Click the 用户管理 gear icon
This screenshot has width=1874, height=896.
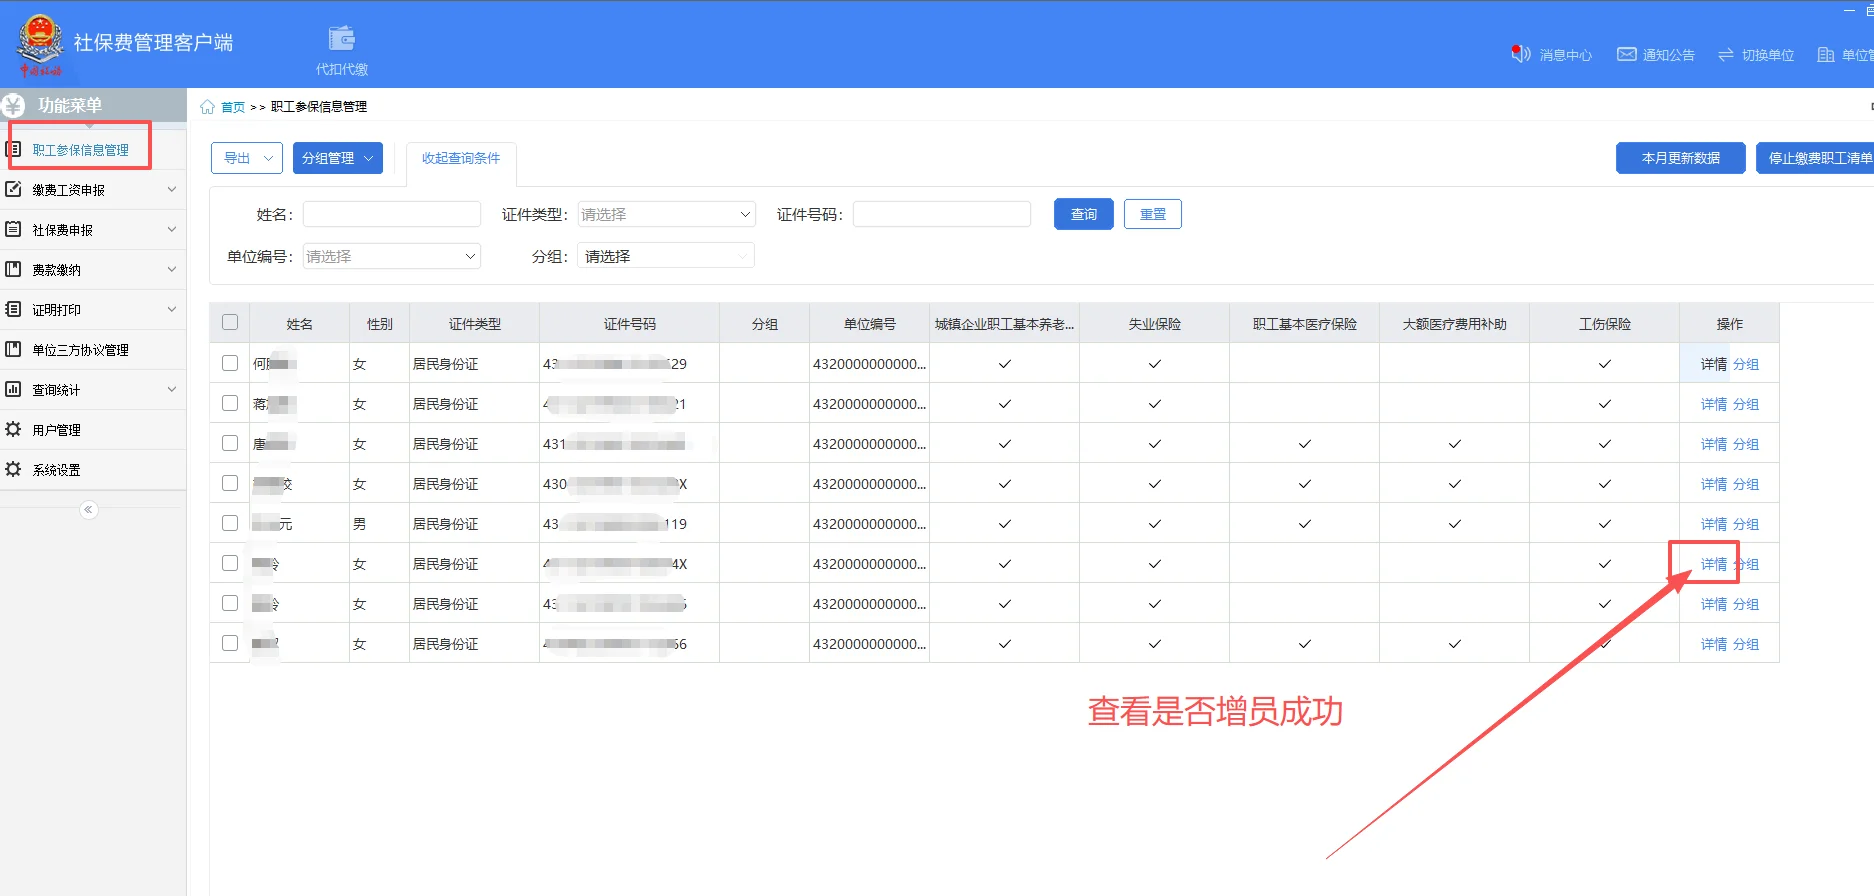[13, 429]
